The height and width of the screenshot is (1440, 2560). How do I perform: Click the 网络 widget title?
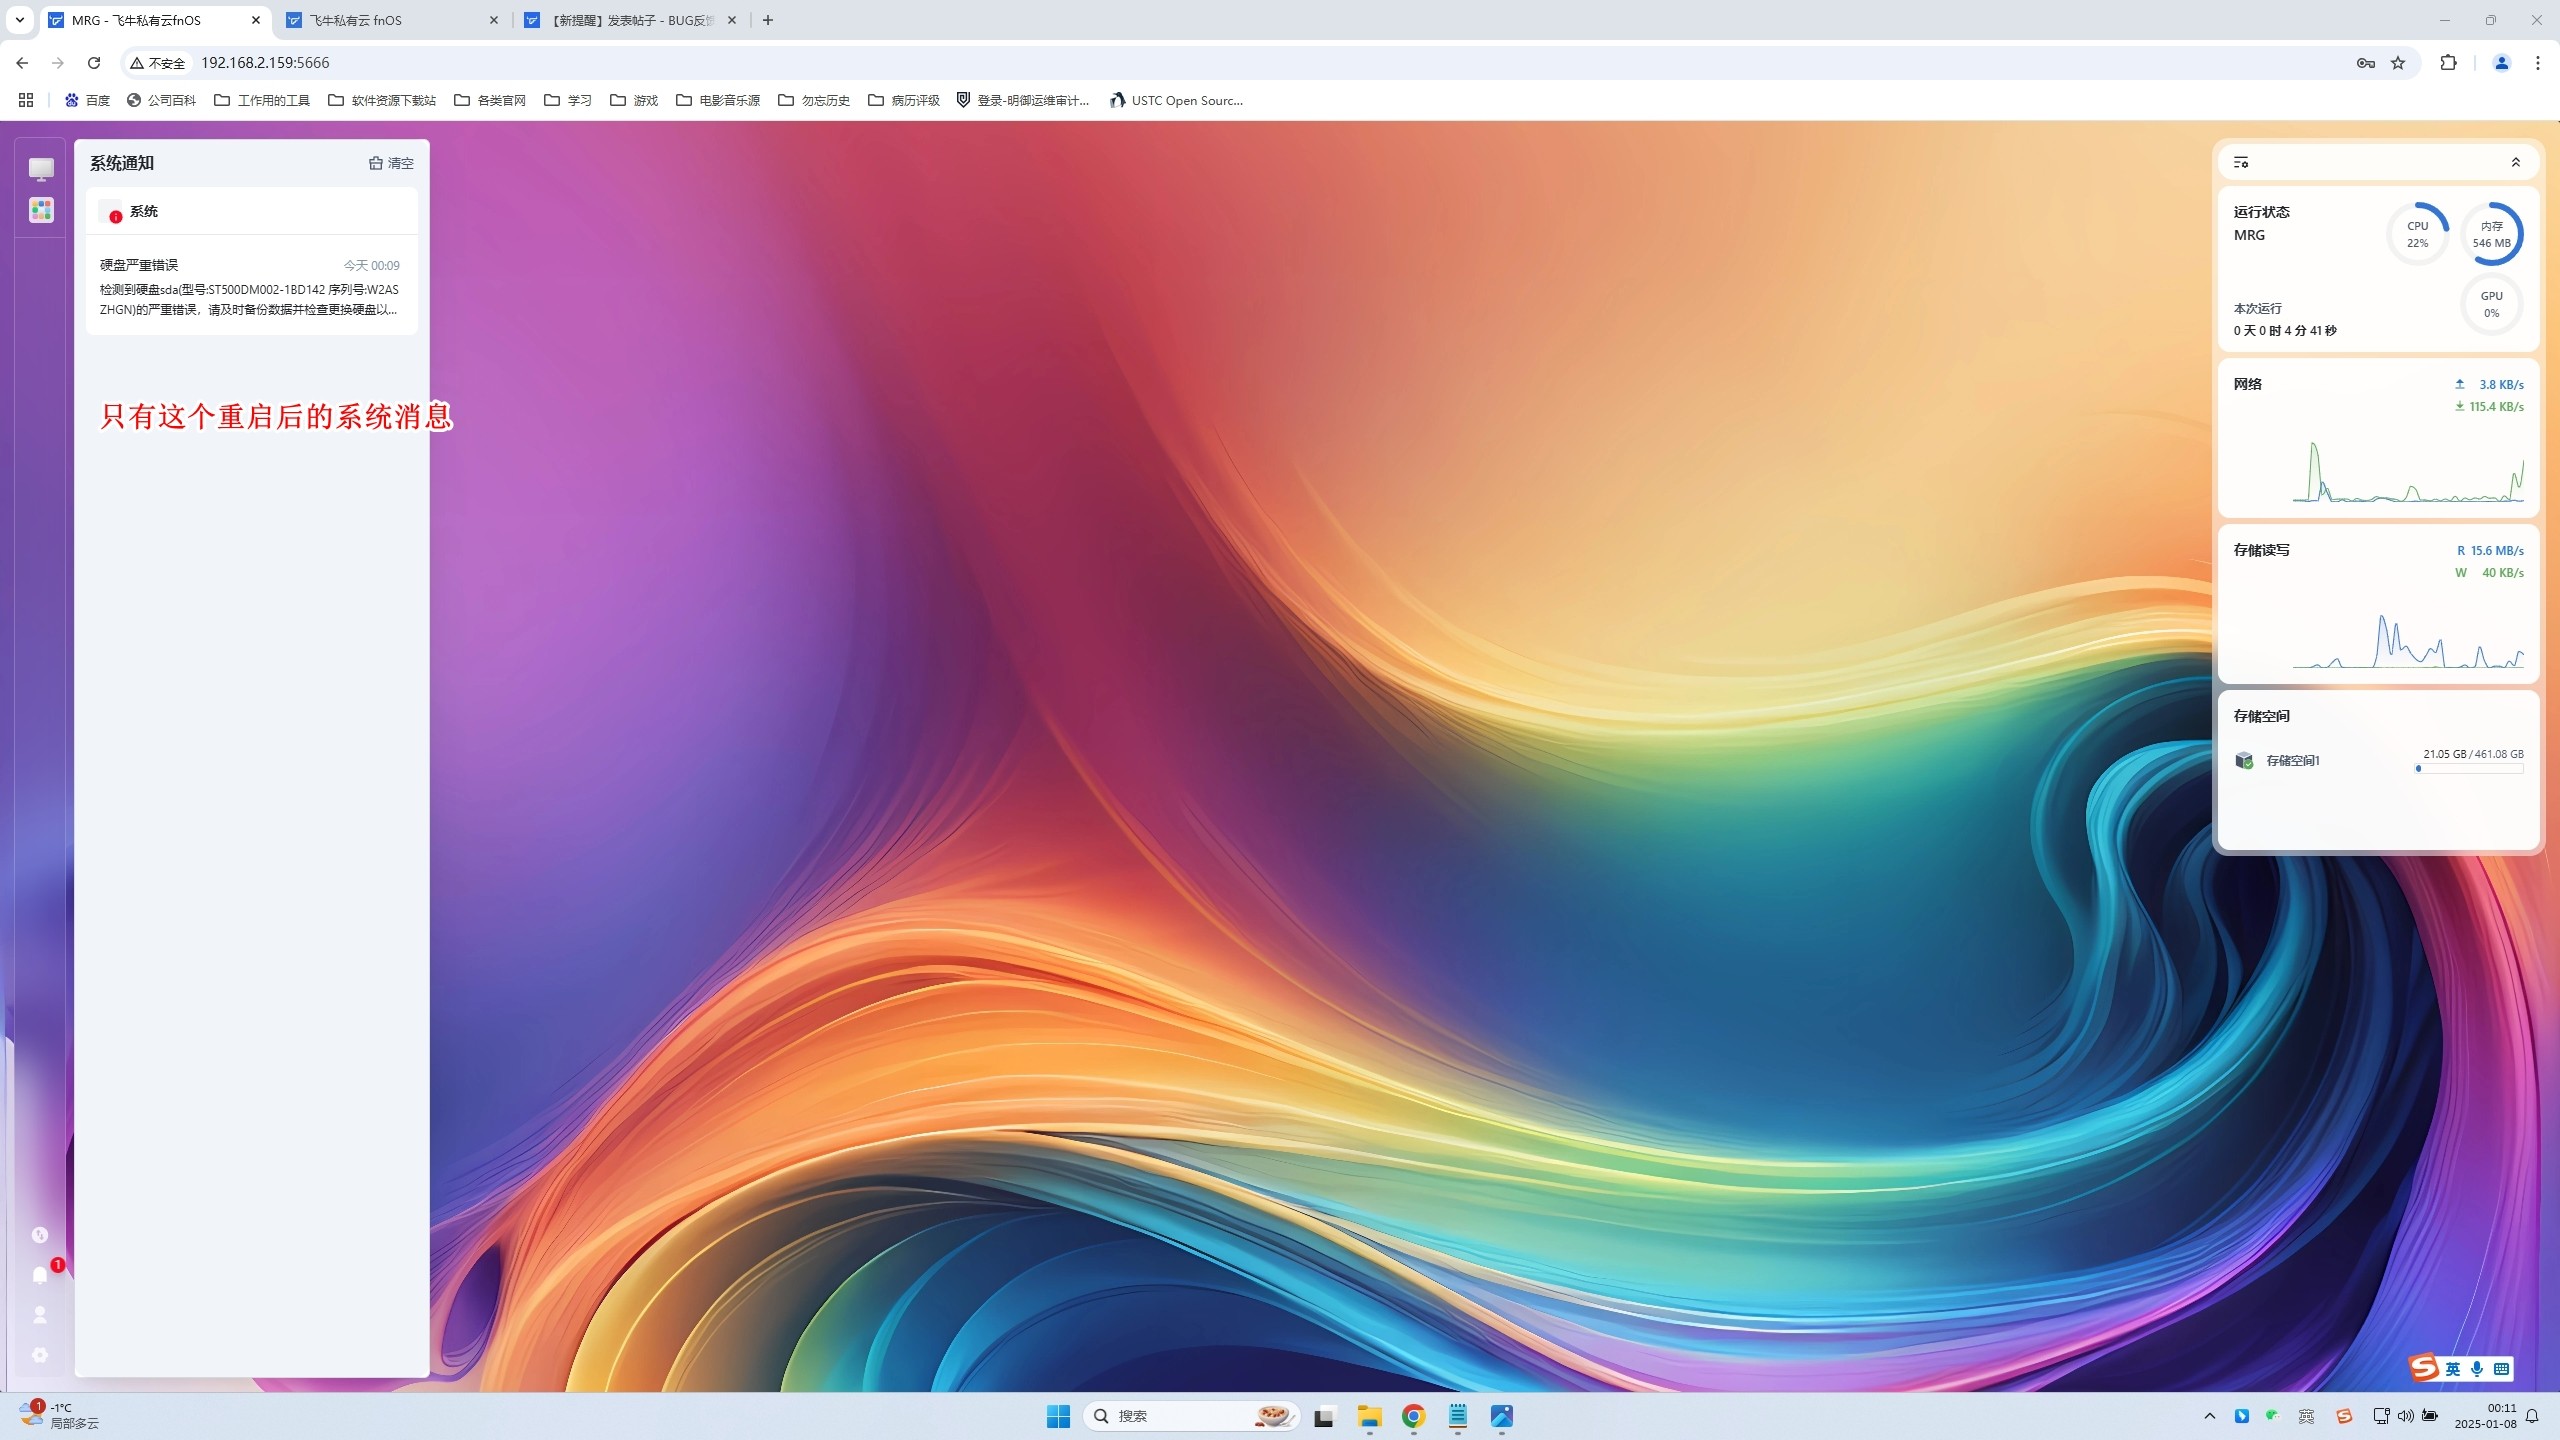tap(2247, 384)
